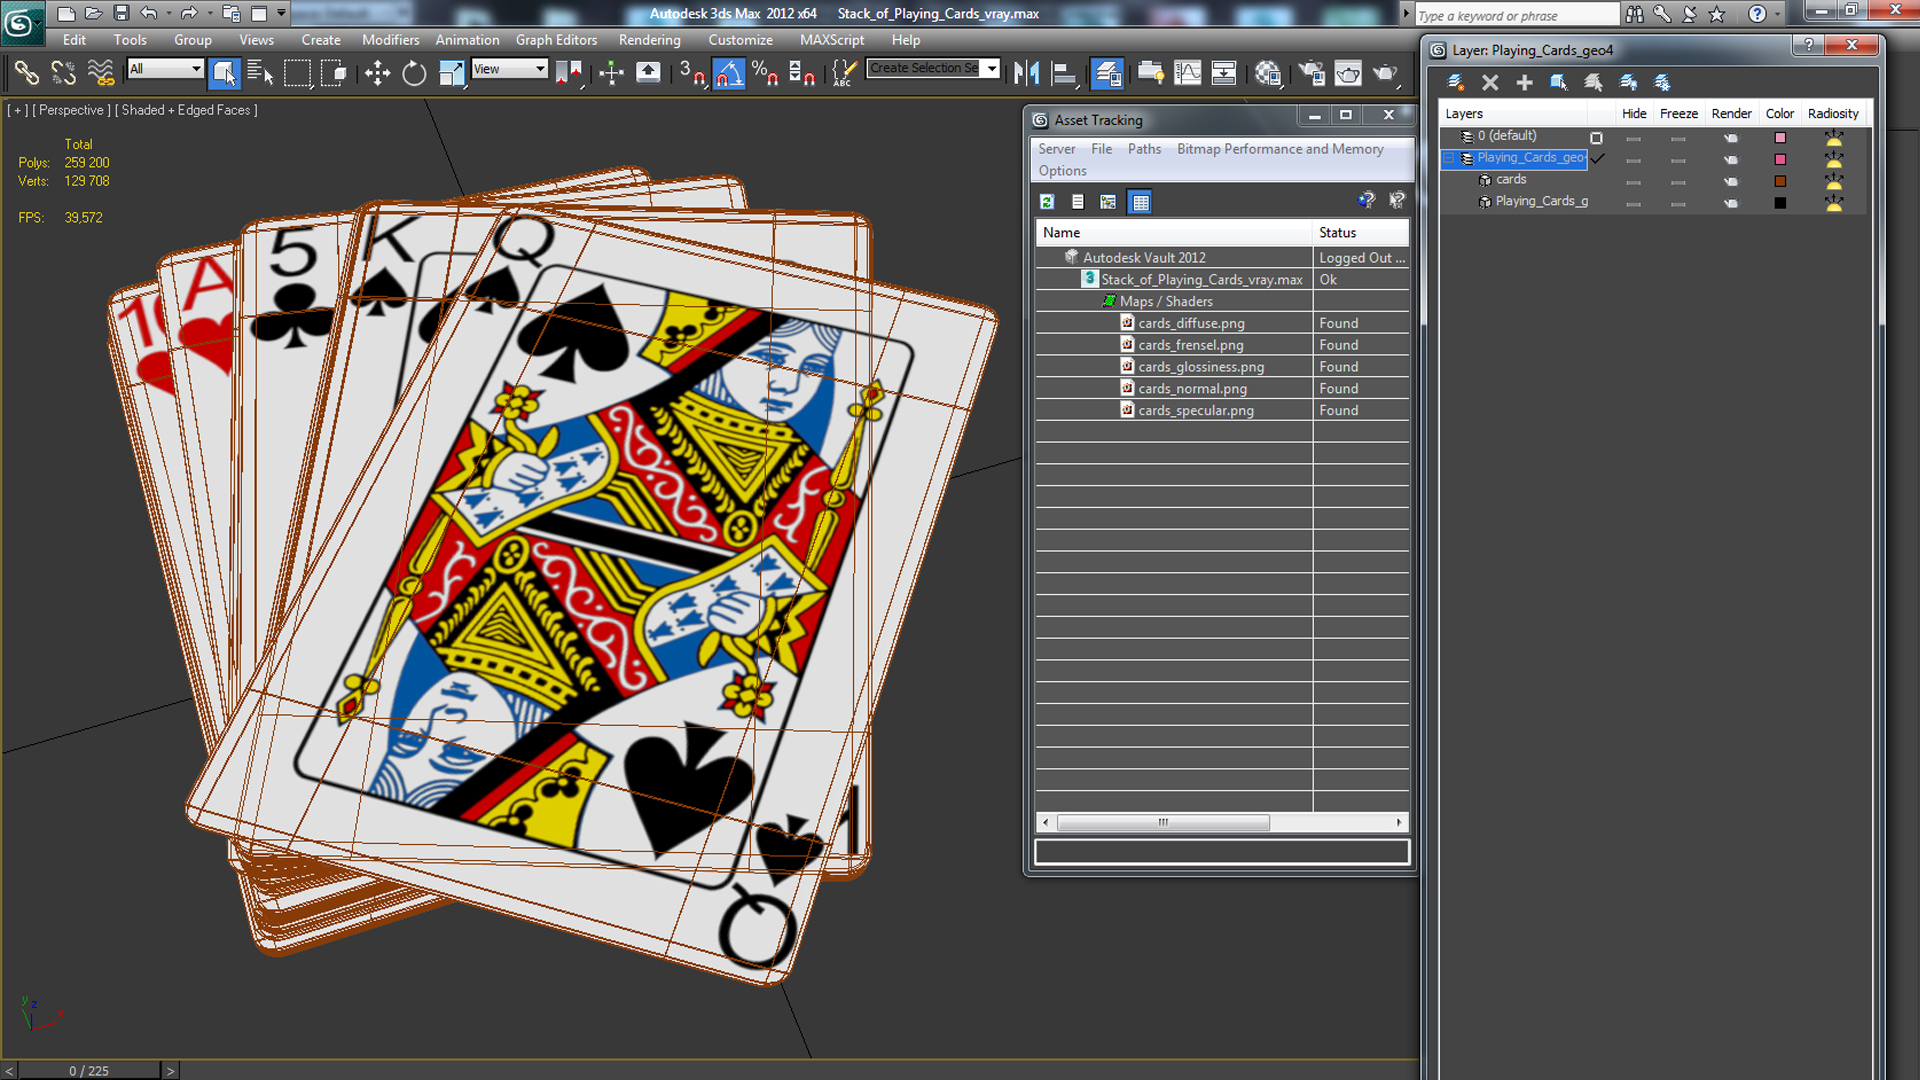
Task: Click Delete Layer X icon in Layer dialog
Action: tap(1490, 82)
